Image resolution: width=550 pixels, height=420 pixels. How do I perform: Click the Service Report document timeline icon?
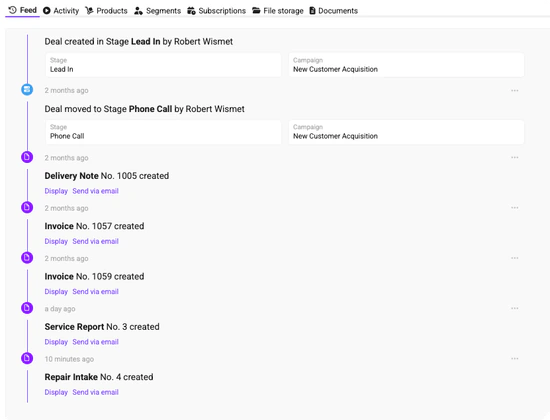tap(27, 308)
